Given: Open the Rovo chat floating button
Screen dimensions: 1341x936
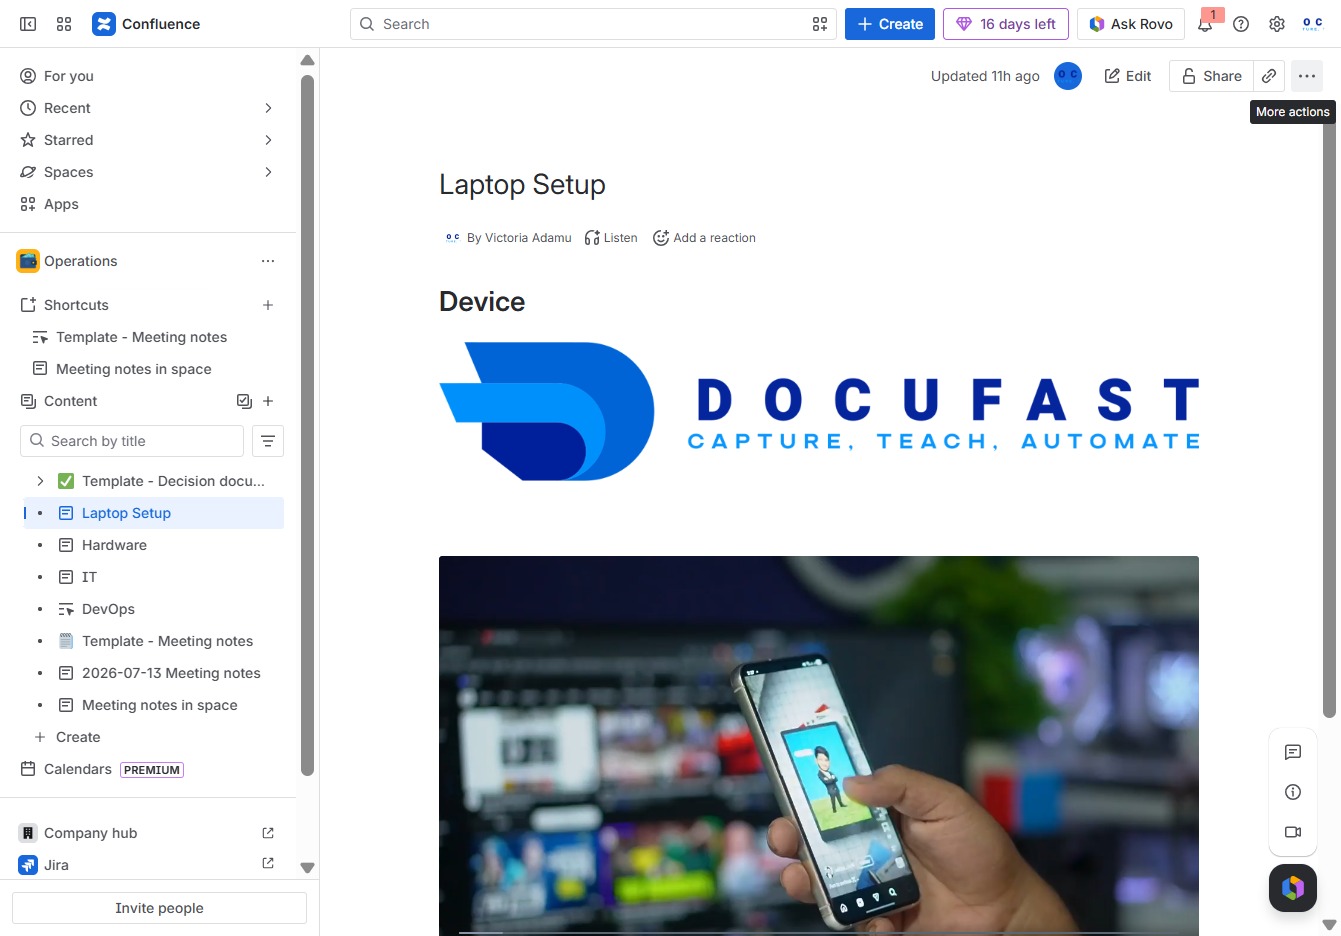Looking at the screenshot, I should pos(1293,887).
